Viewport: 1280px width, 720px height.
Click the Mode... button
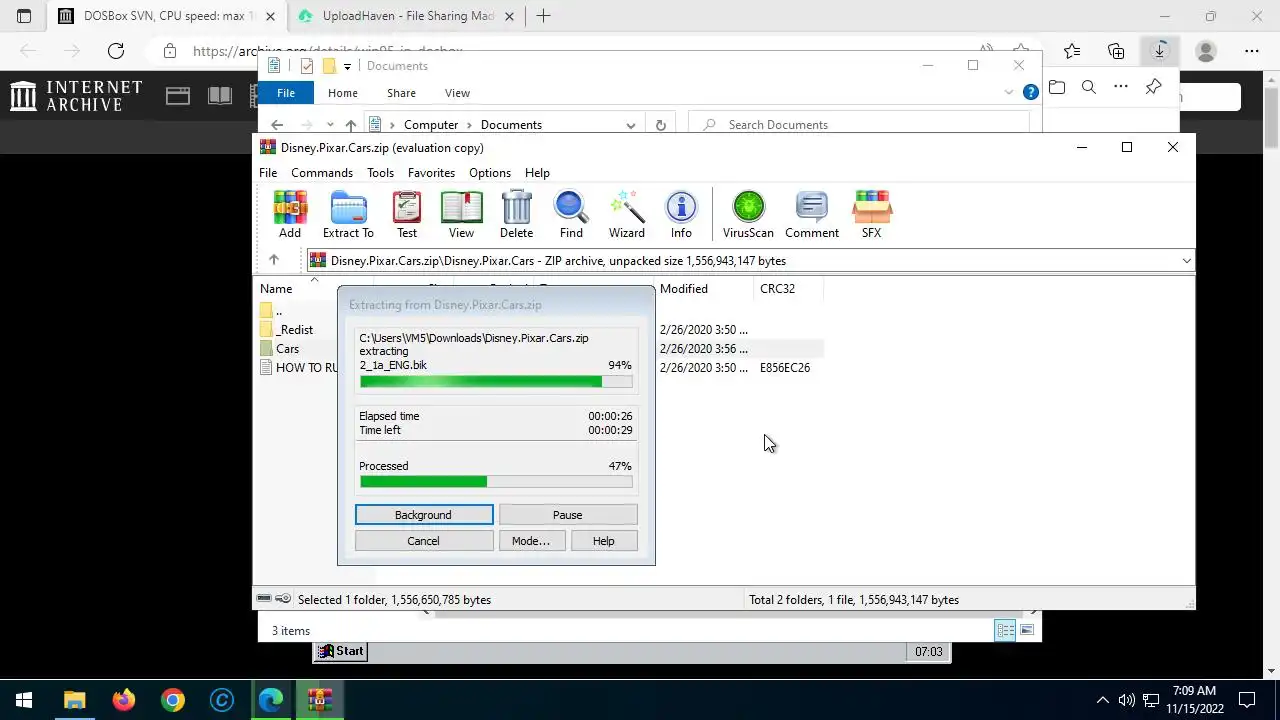click(x=531, y=541)
